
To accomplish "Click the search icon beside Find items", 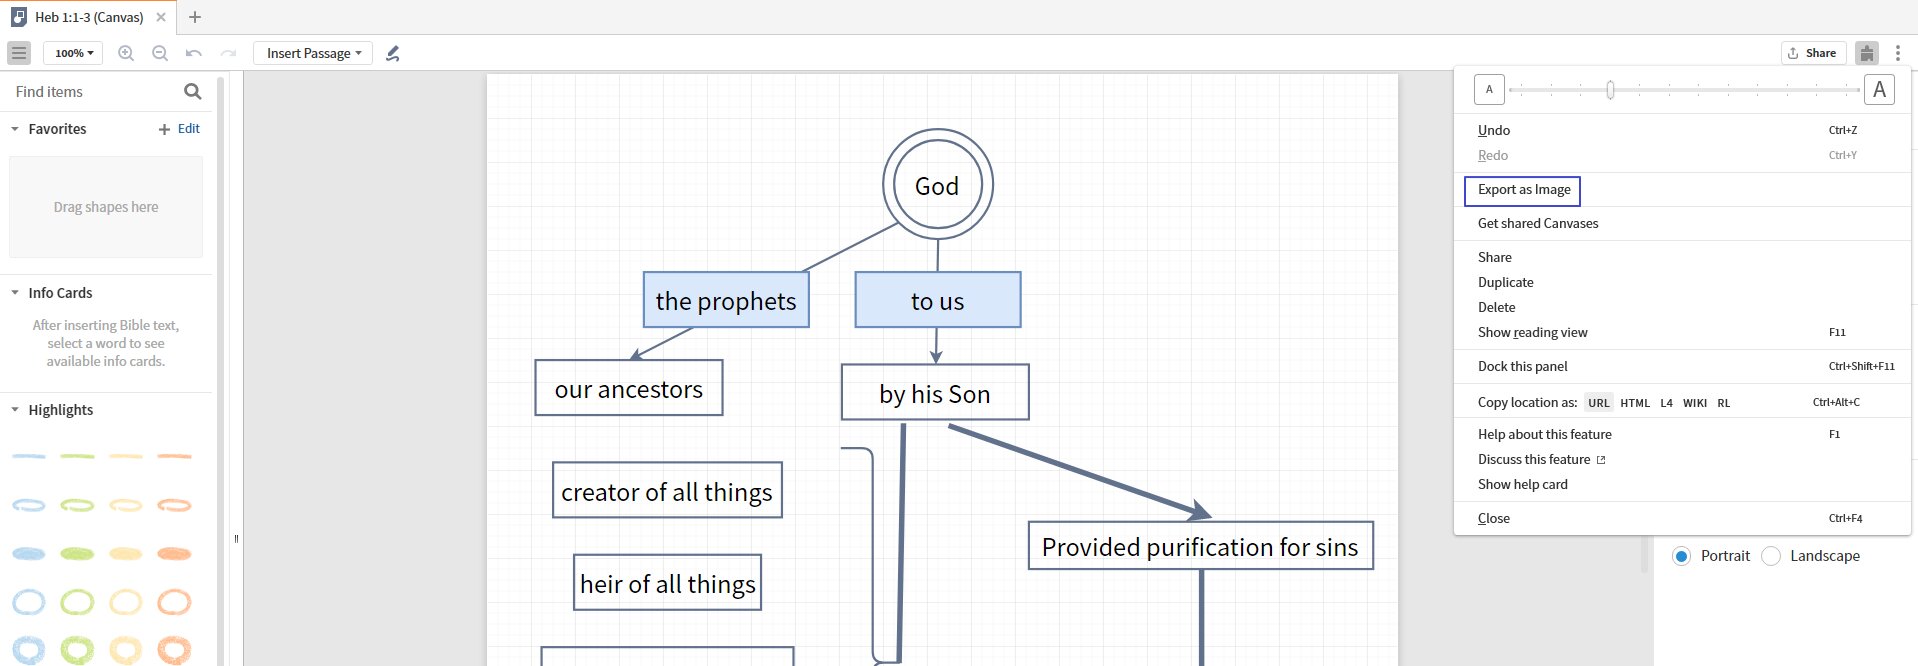I will click(x=193, y=92).
